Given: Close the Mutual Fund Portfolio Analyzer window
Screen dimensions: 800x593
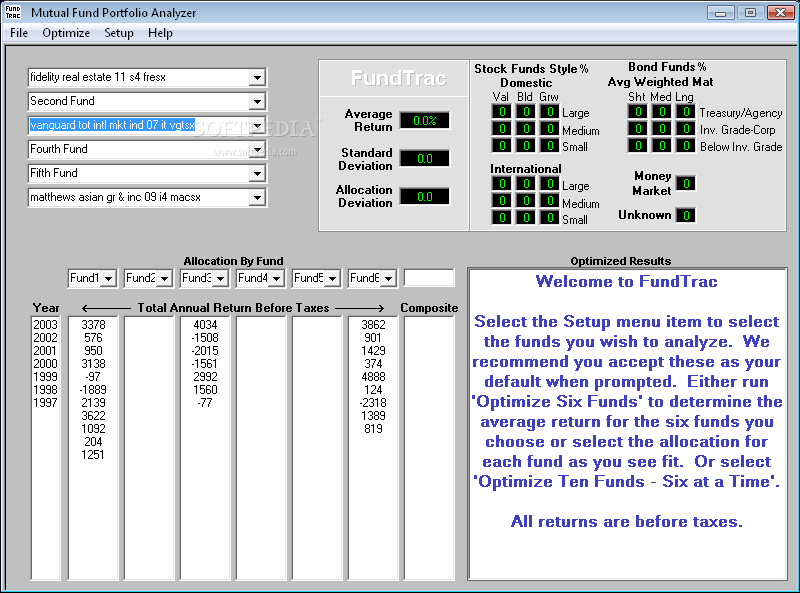Looking at the screenshot, I should click(x=781, y=13).
